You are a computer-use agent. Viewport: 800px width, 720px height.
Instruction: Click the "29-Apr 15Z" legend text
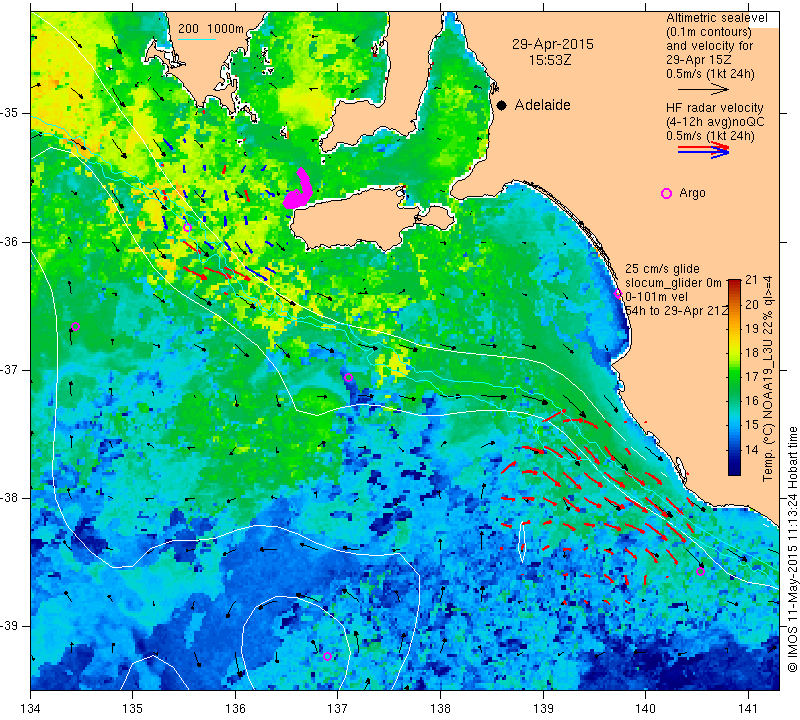697,60
